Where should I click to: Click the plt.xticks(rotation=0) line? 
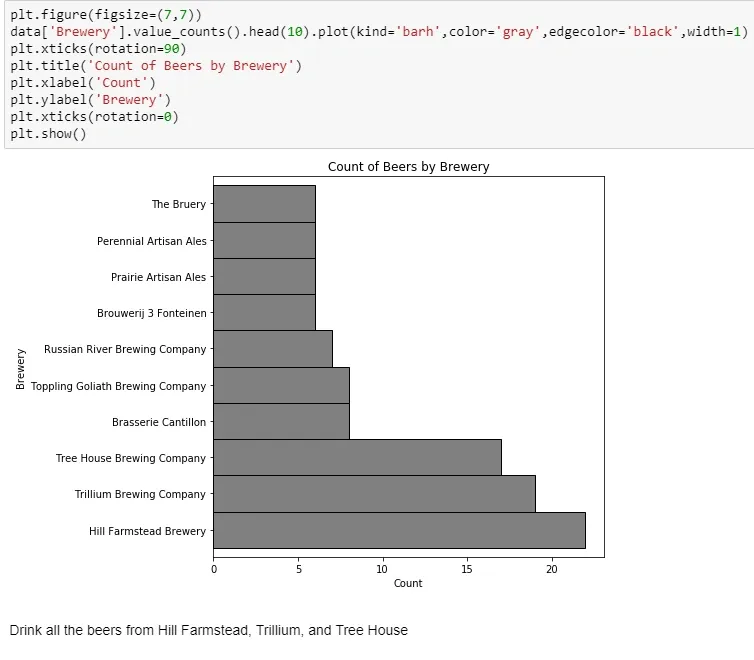94,117
